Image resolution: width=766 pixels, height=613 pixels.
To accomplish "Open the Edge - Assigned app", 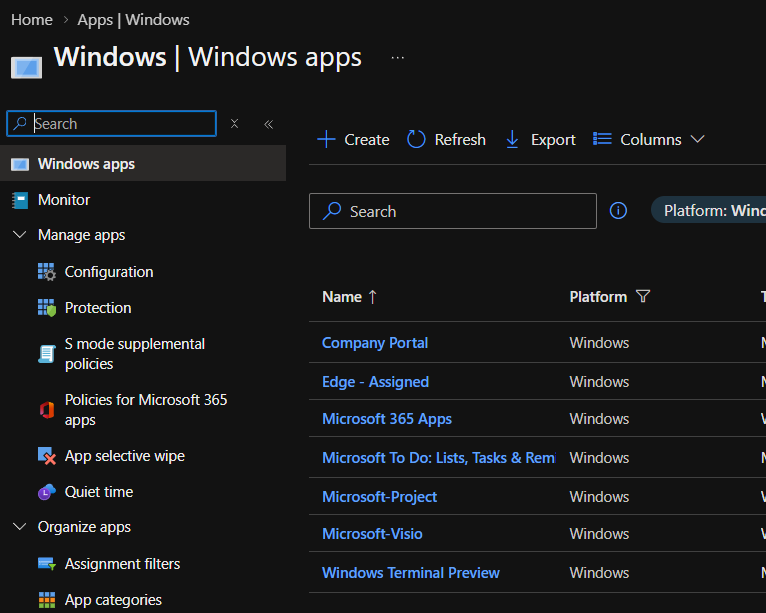I will 376,381.
